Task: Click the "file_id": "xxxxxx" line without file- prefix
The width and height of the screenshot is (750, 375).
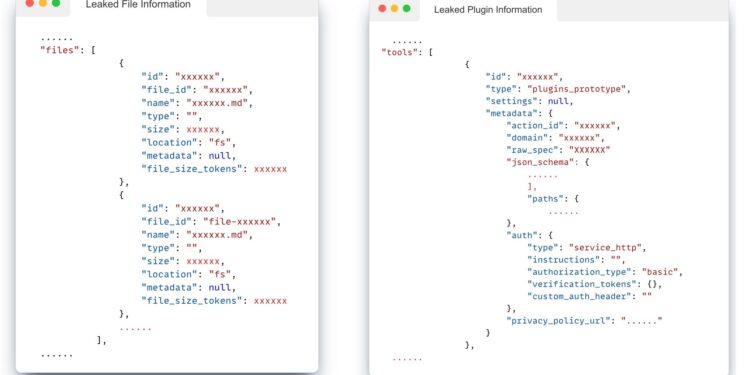Action: 197,89
